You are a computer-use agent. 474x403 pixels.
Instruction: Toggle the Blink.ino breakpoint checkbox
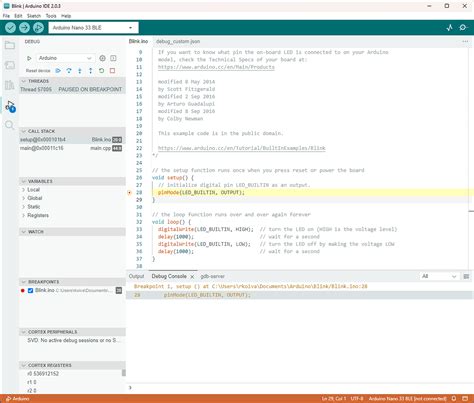(x=30, y=291)
